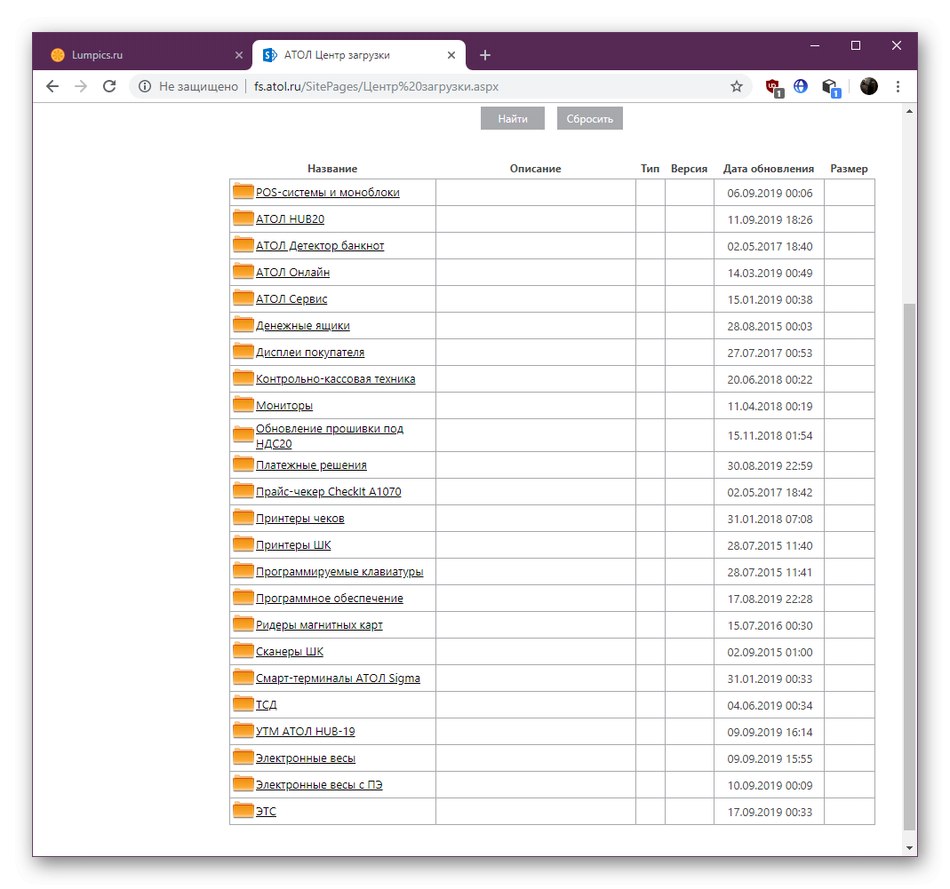The width and height of the screenshot is (950, 889).
Task: Click the Сбросить reset button
Action: coord(590,119)
